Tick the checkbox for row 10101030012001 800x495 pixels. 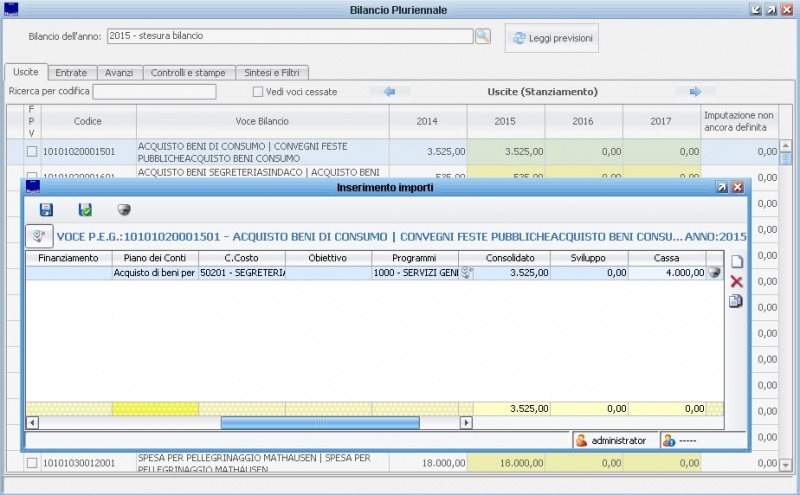coord(32,463)
